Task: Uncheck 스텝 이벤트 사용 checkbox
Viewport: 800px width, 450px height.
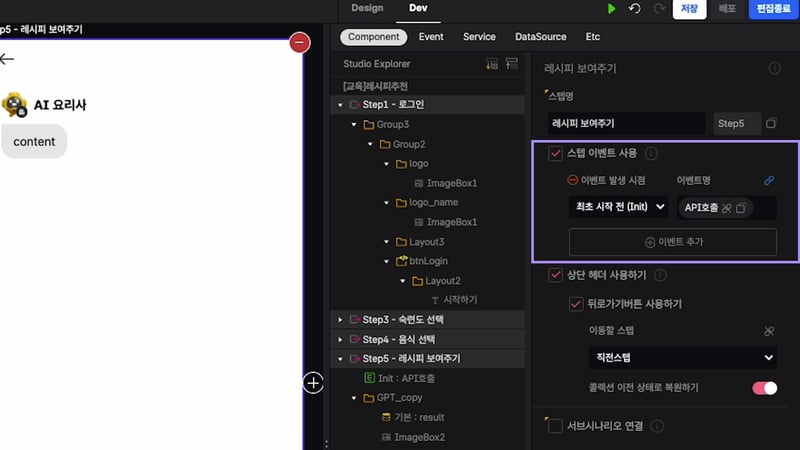Action: [555, 154]
